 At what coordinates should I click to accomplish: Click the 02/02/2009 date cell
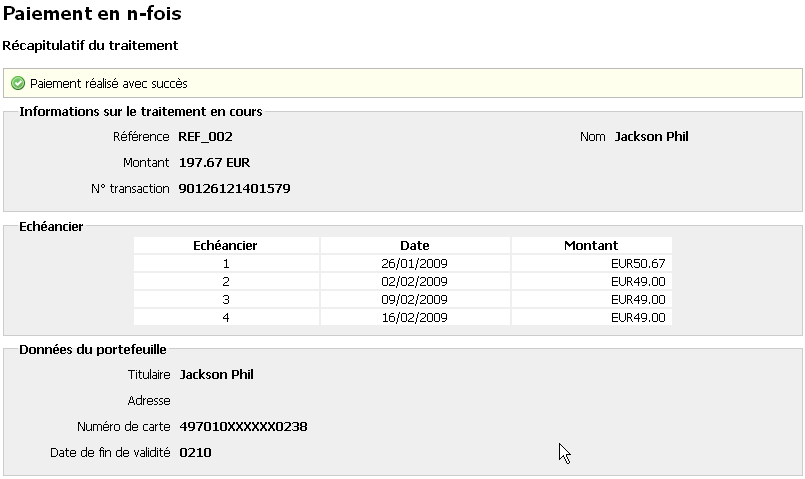[x=414, y=282]
